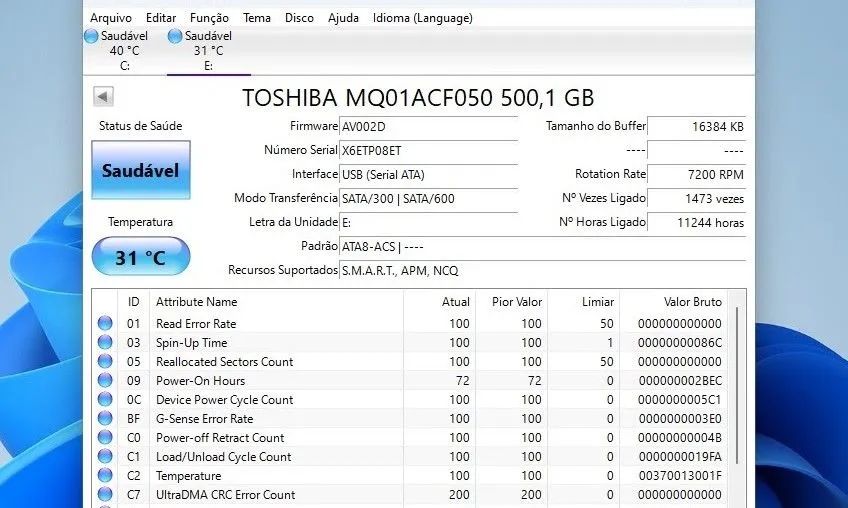Open the Arquivo menu
The height and width of the screenshot is (508, 848).
(111, 18)
